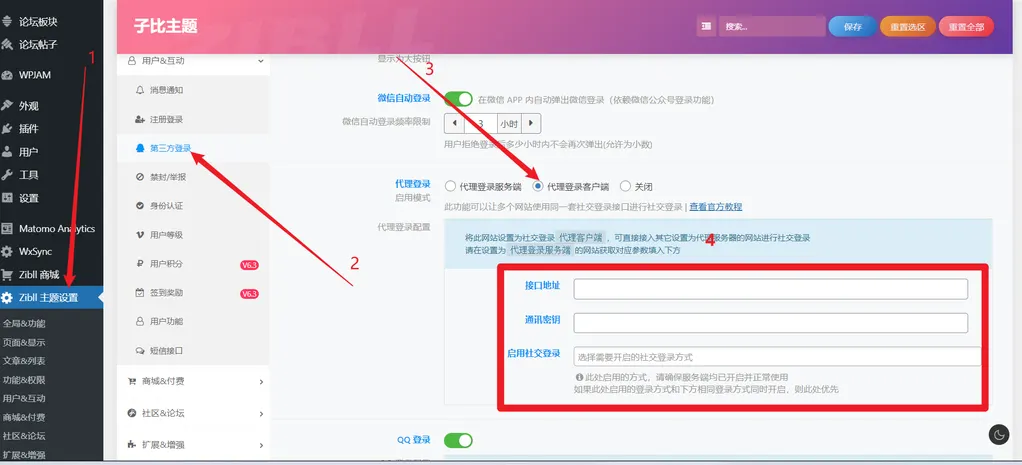The width and height of the screenshot is (1022, 465).
Task: Click the 保存 button
Action: 853,27
